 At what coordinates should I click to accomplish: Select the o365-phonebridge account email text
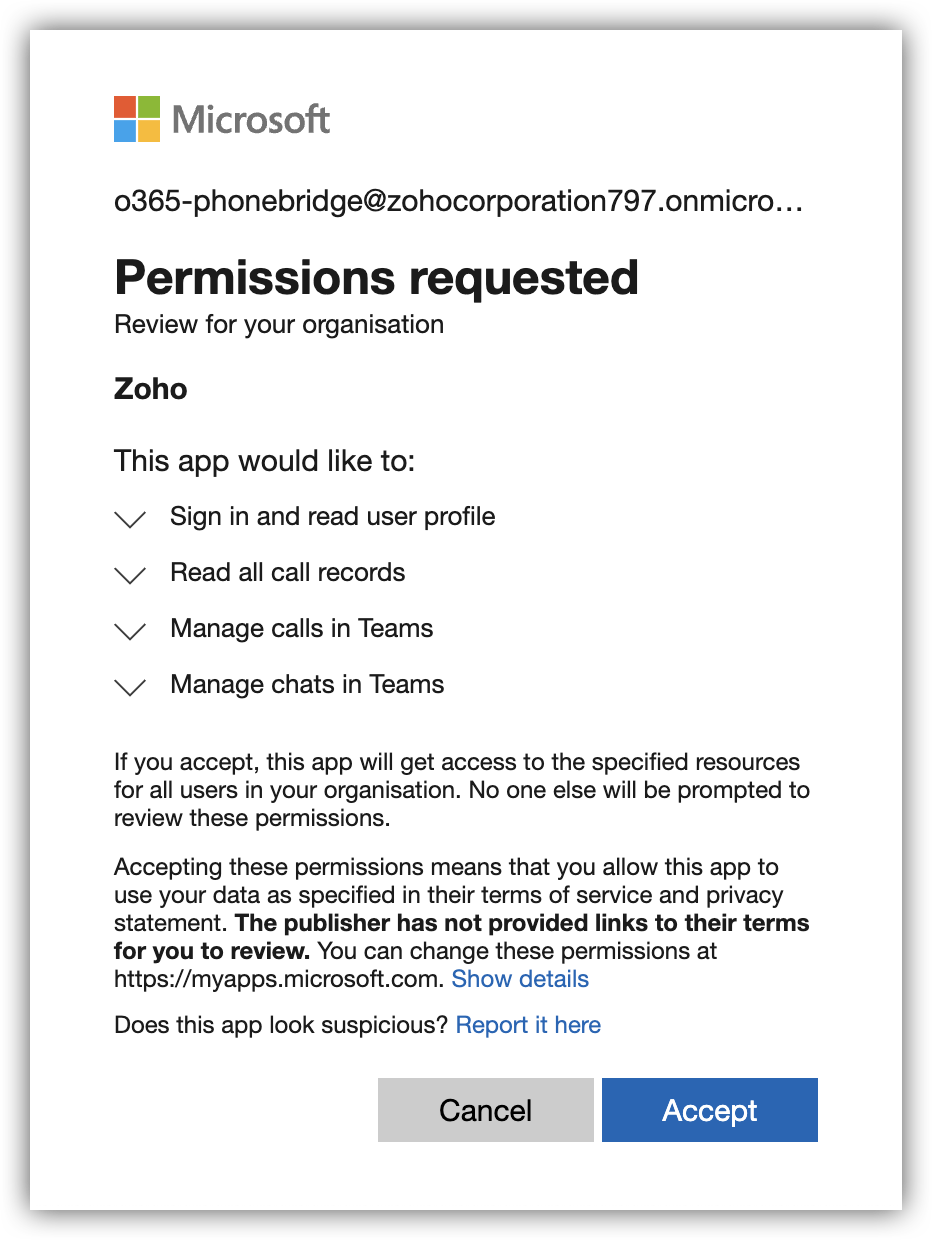pos(459,203)
